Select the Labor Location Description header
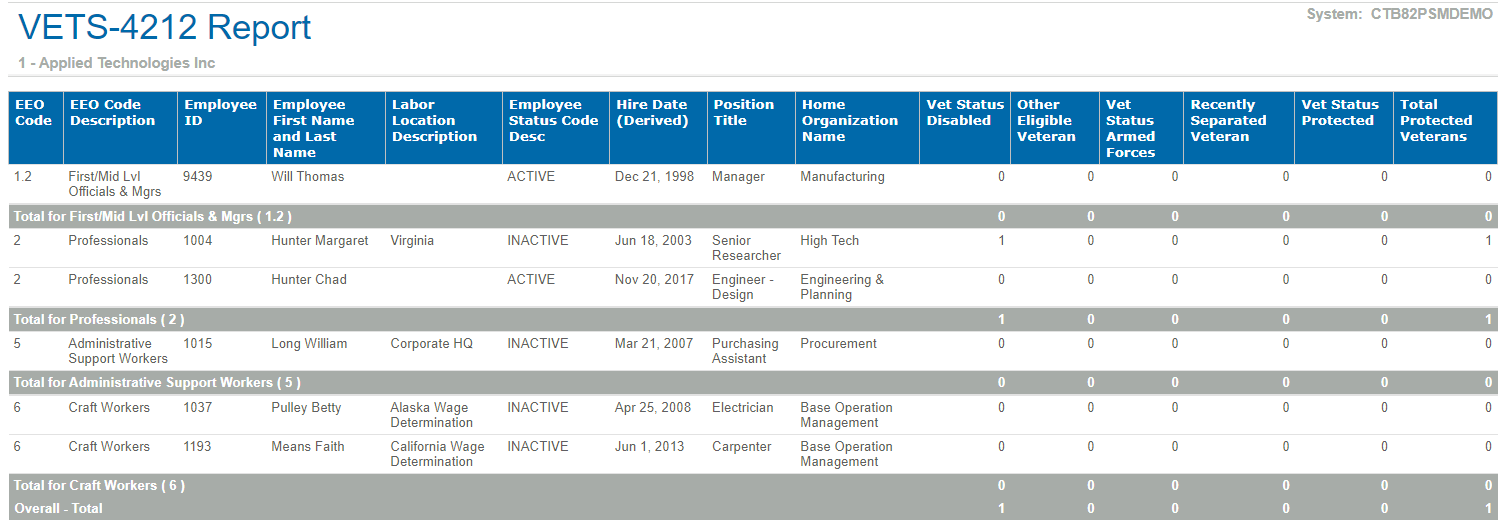This screenshot has width=1502, height=530. [x=444, y=128]
